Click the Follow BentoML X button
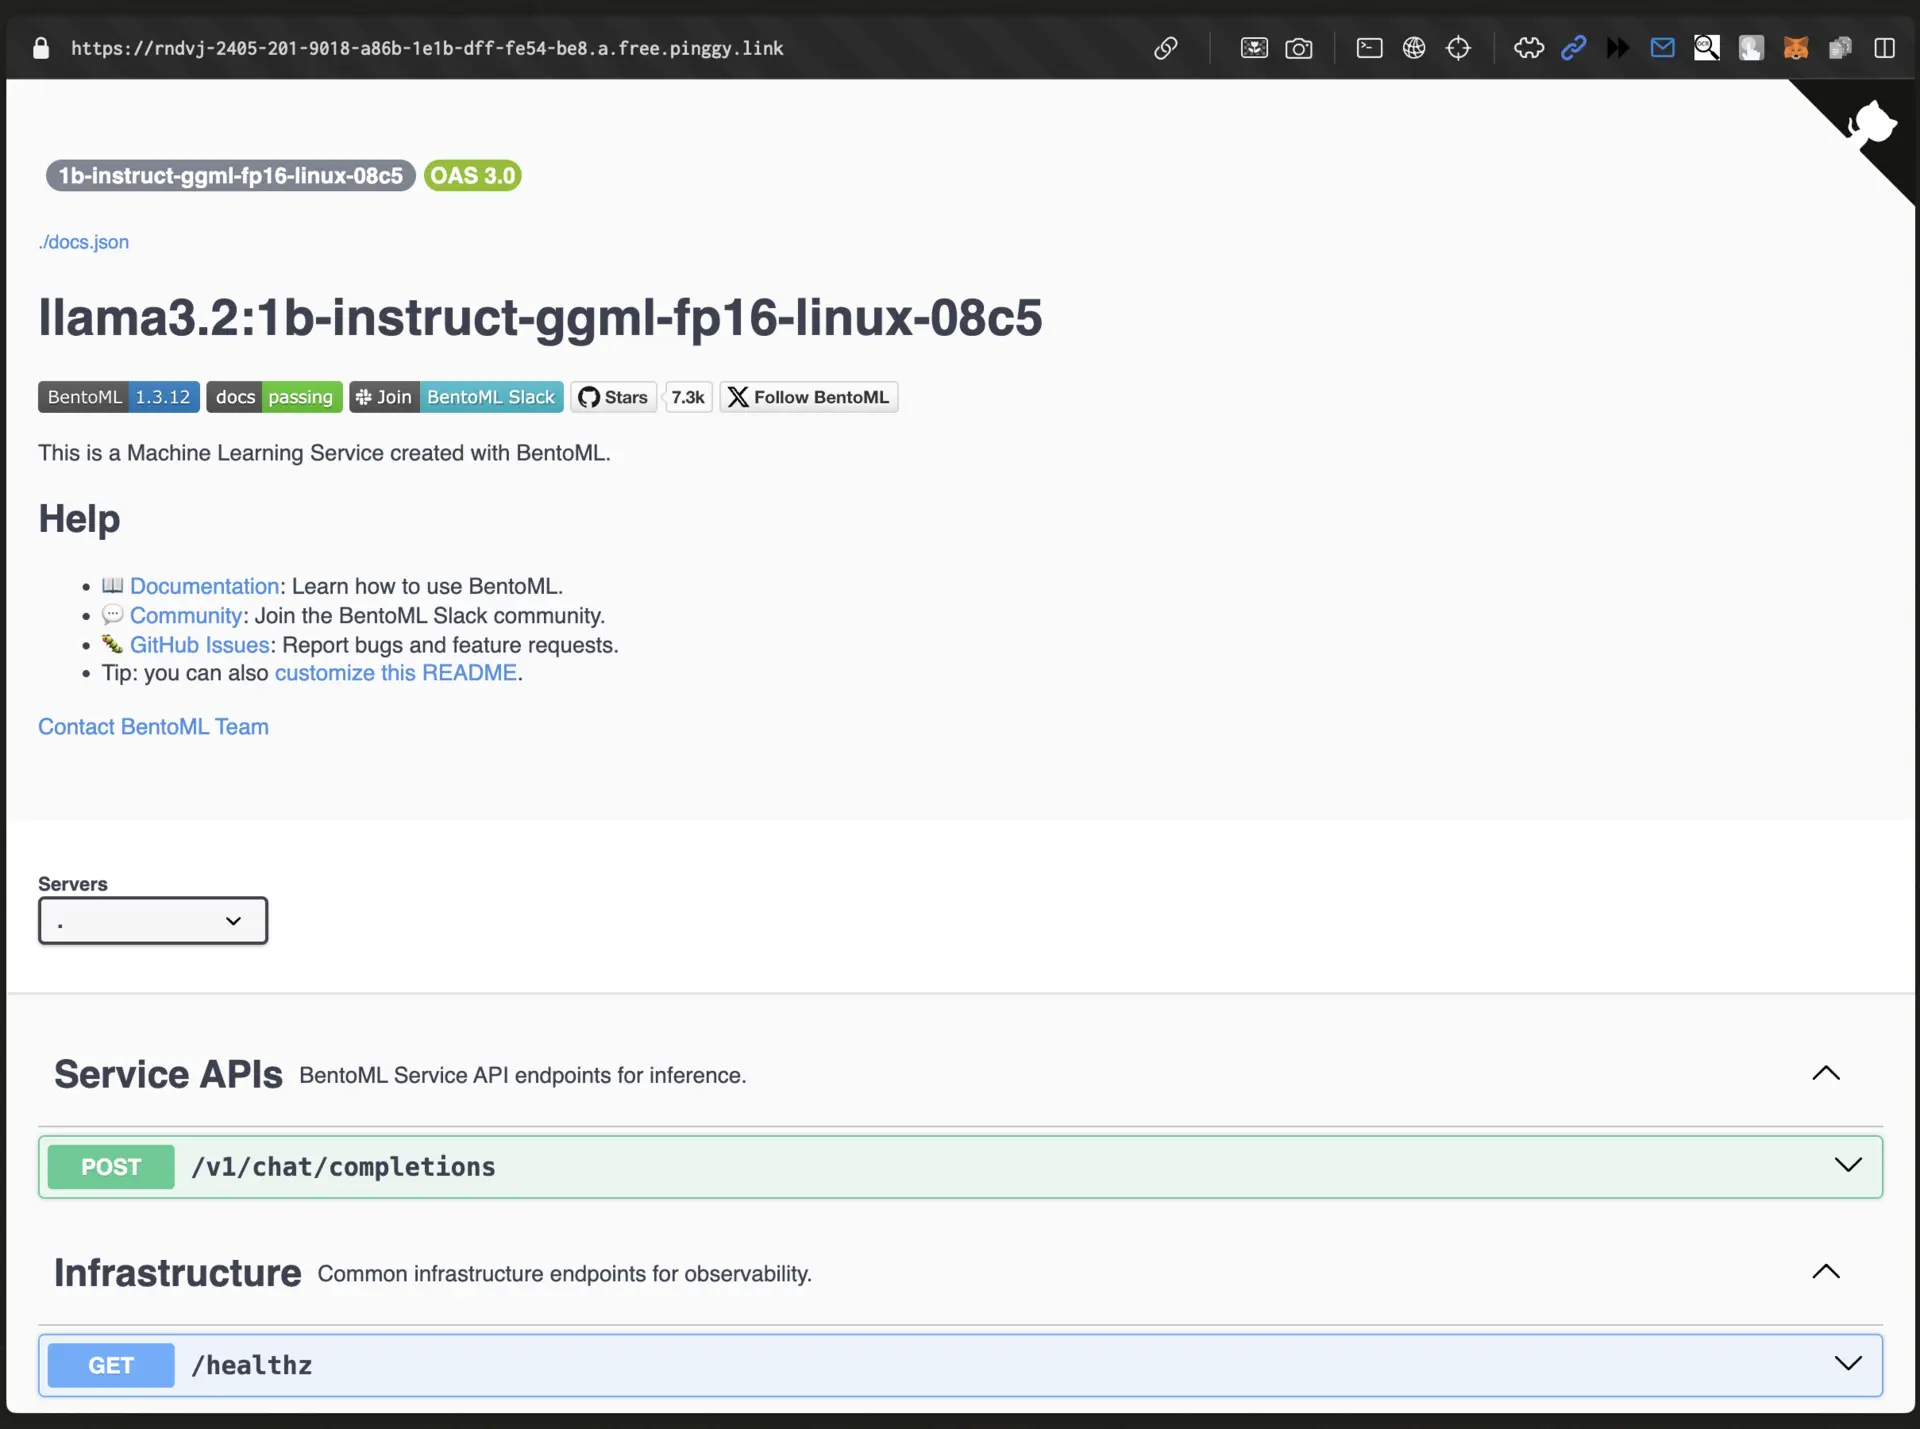 click(x=809, y=397)
